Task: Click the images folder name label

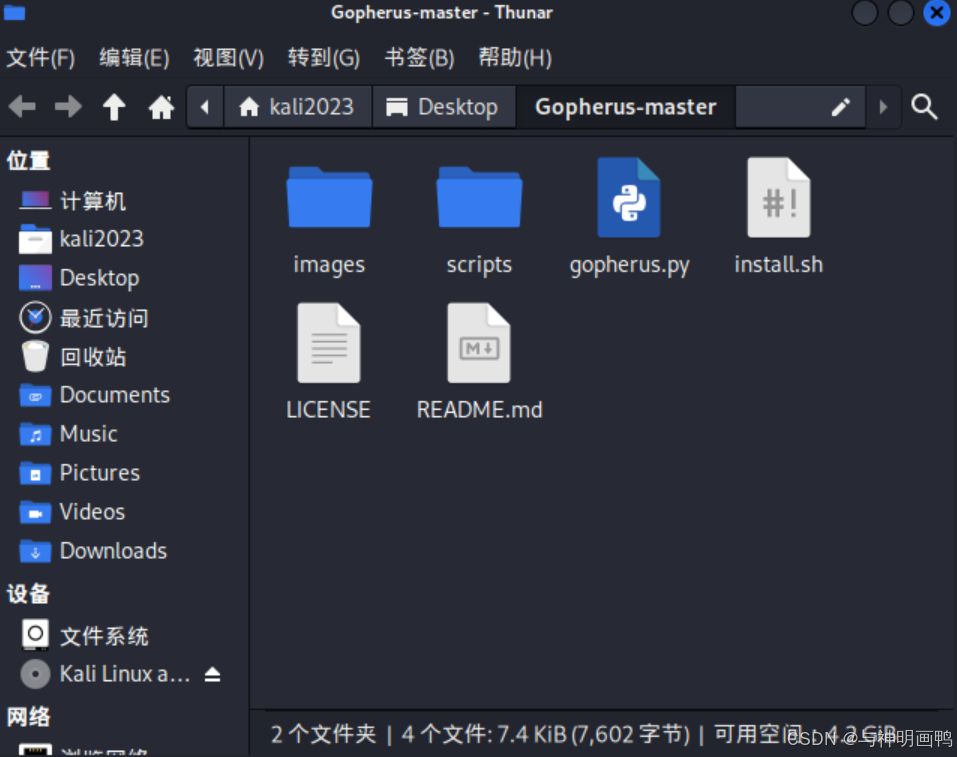Action: (x=329, y=264)
